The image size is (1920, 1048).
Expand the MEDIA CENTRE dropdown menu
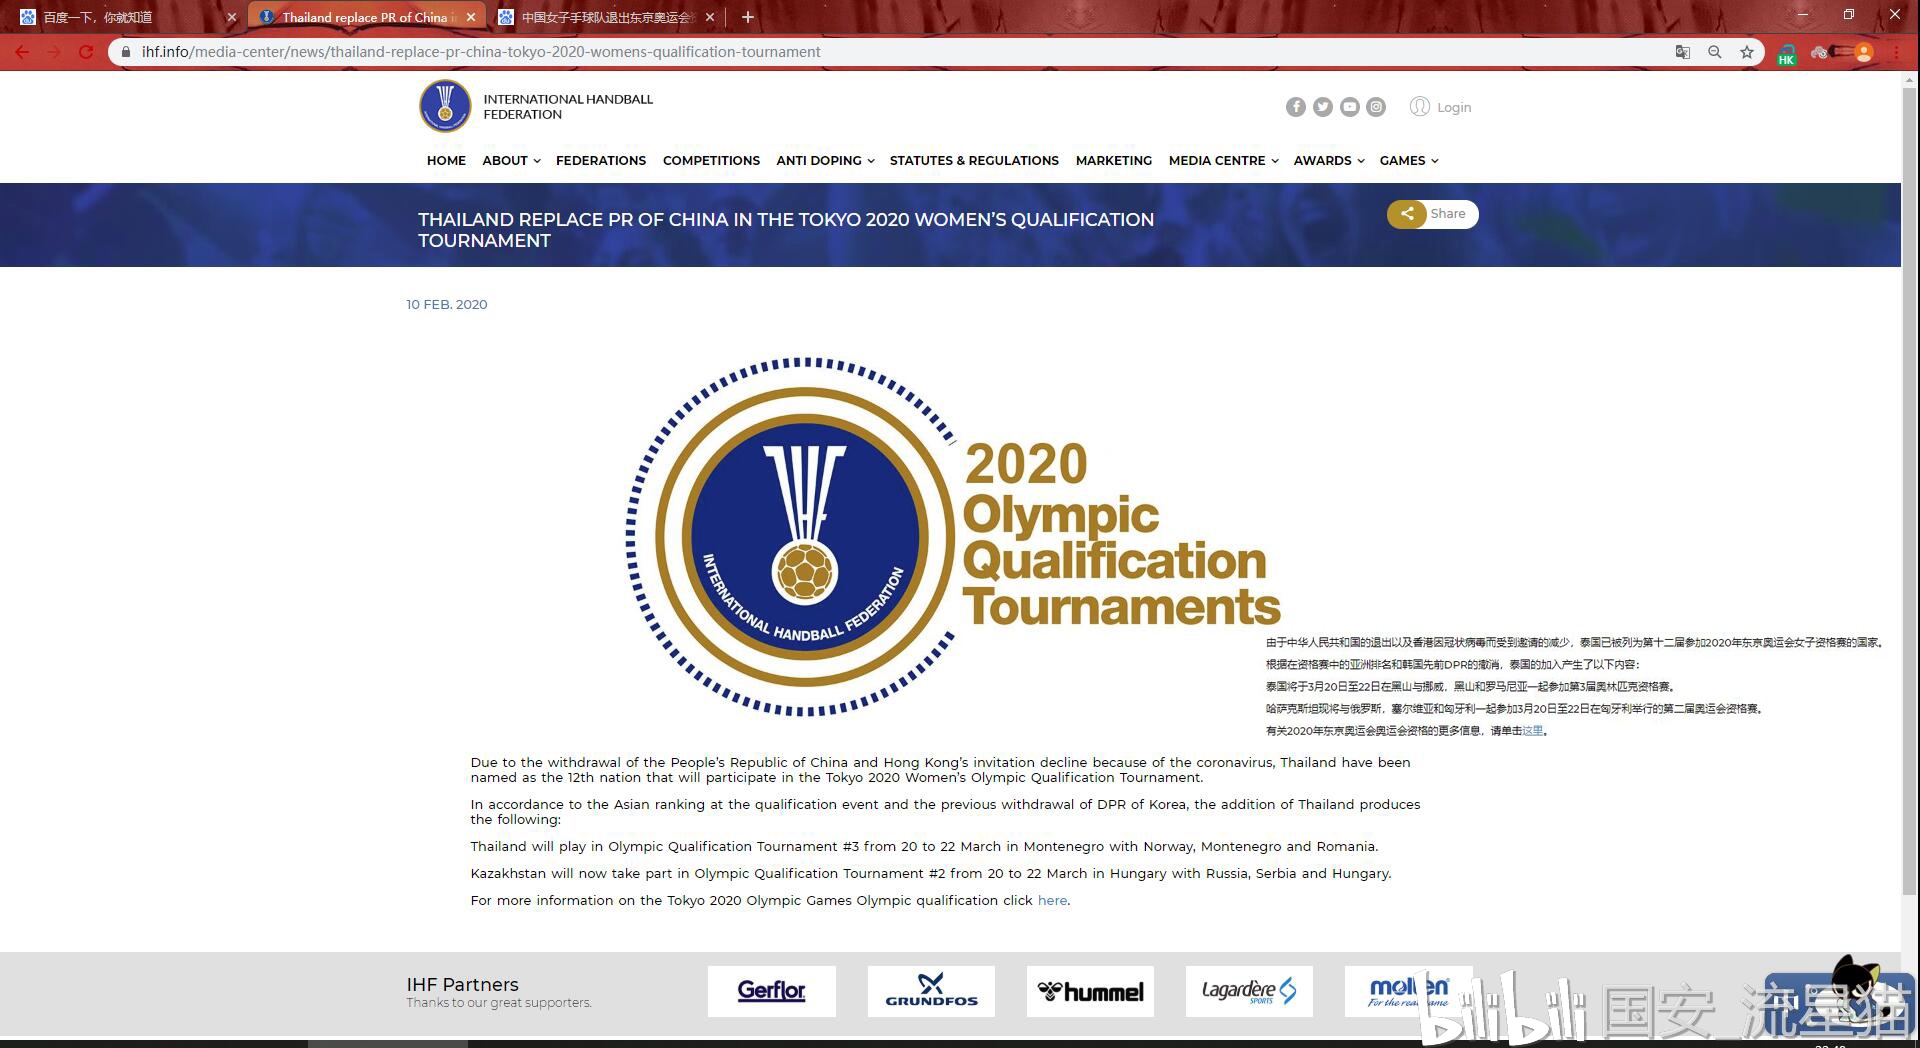click(1223, 160)
